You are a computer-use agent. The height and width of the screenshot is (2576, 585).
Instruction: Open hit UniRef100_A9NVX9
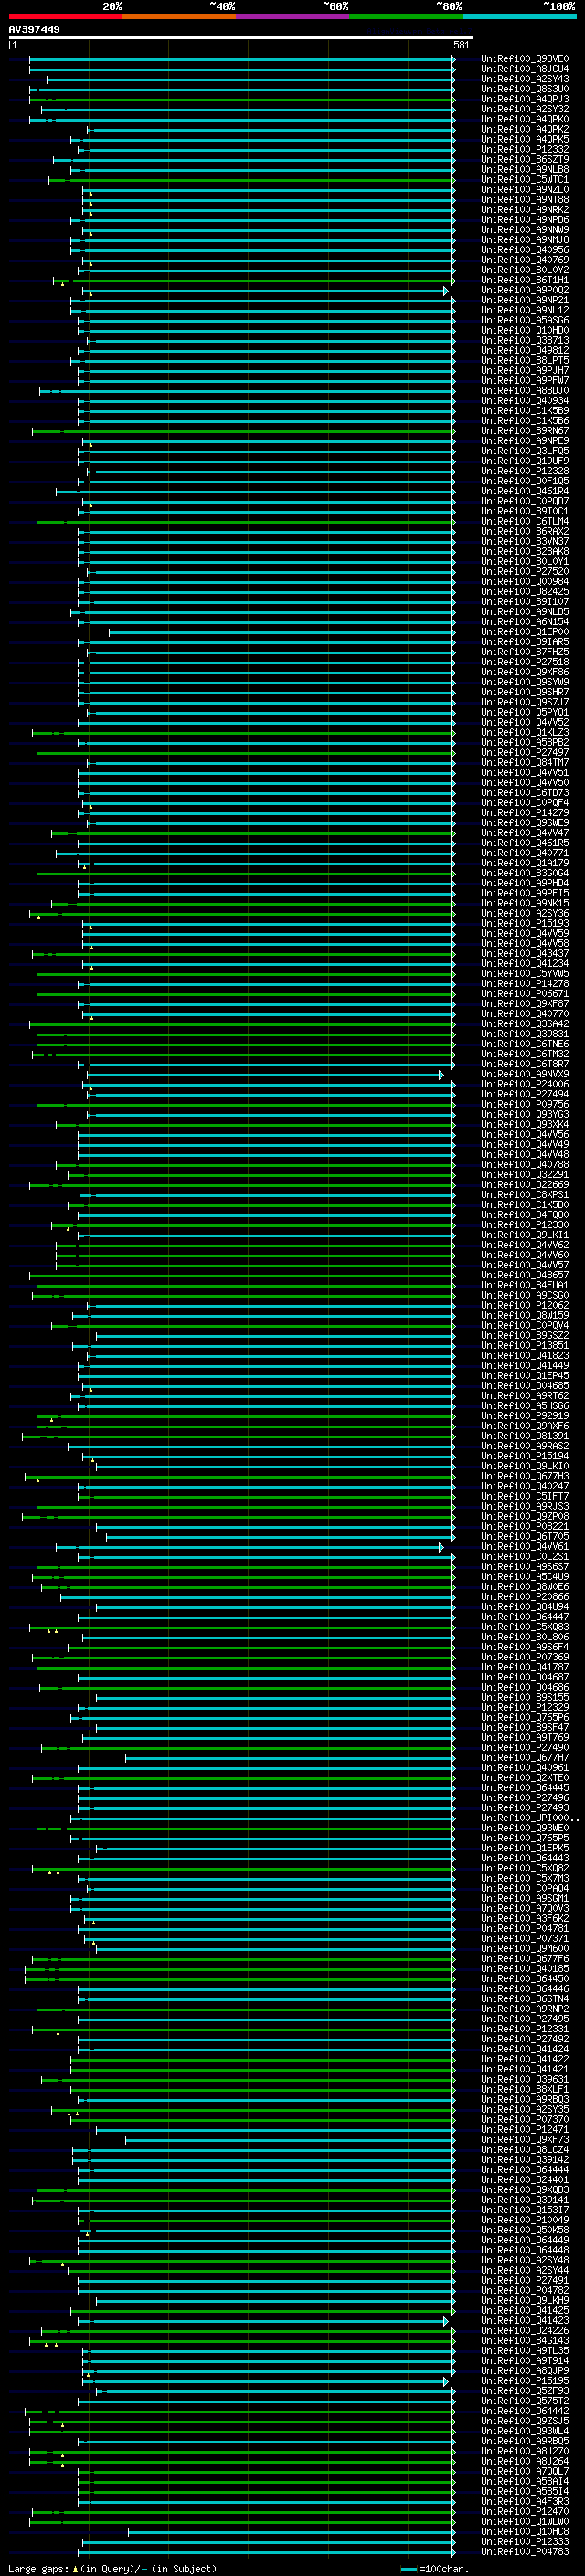(525, 1074)
